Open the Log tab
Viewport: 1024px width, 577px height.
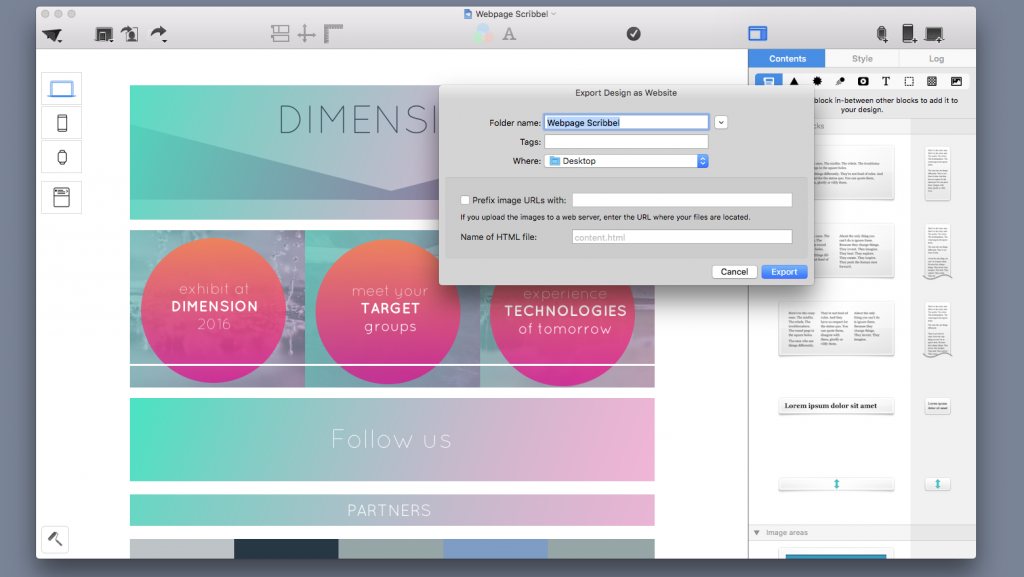(x=936, y=58)
